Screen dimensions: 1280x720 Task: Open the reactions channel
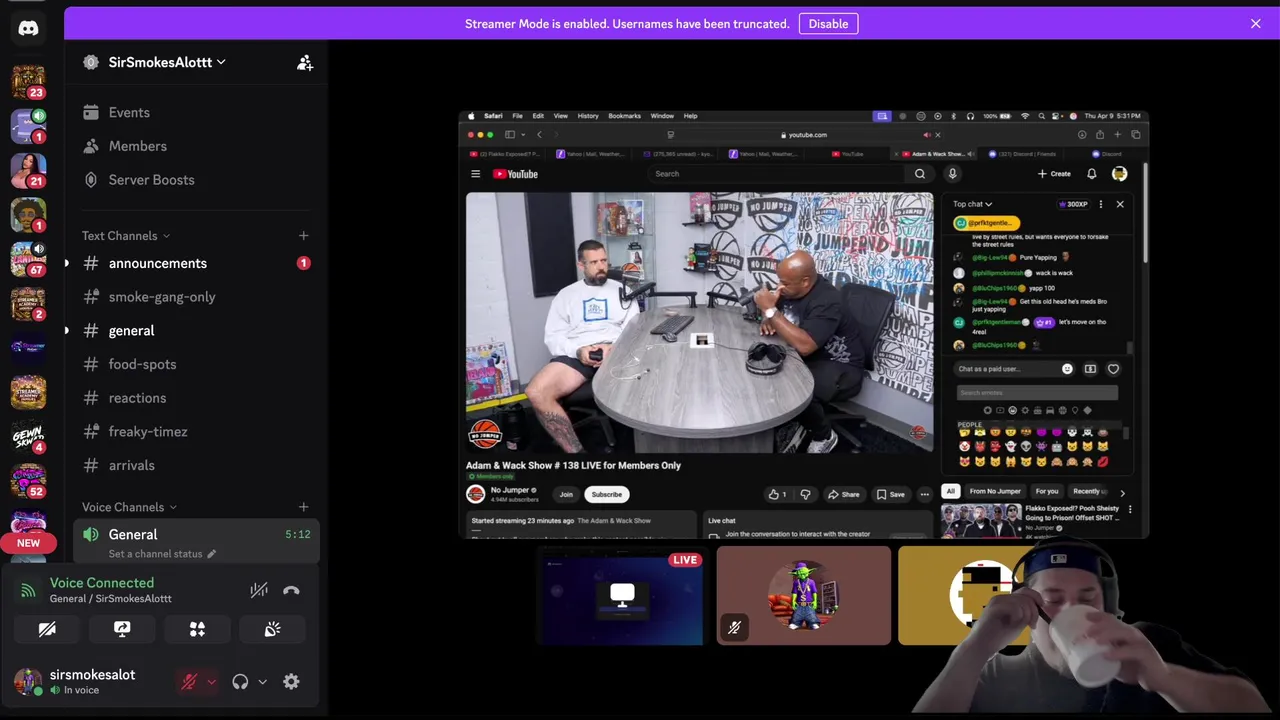196,398
